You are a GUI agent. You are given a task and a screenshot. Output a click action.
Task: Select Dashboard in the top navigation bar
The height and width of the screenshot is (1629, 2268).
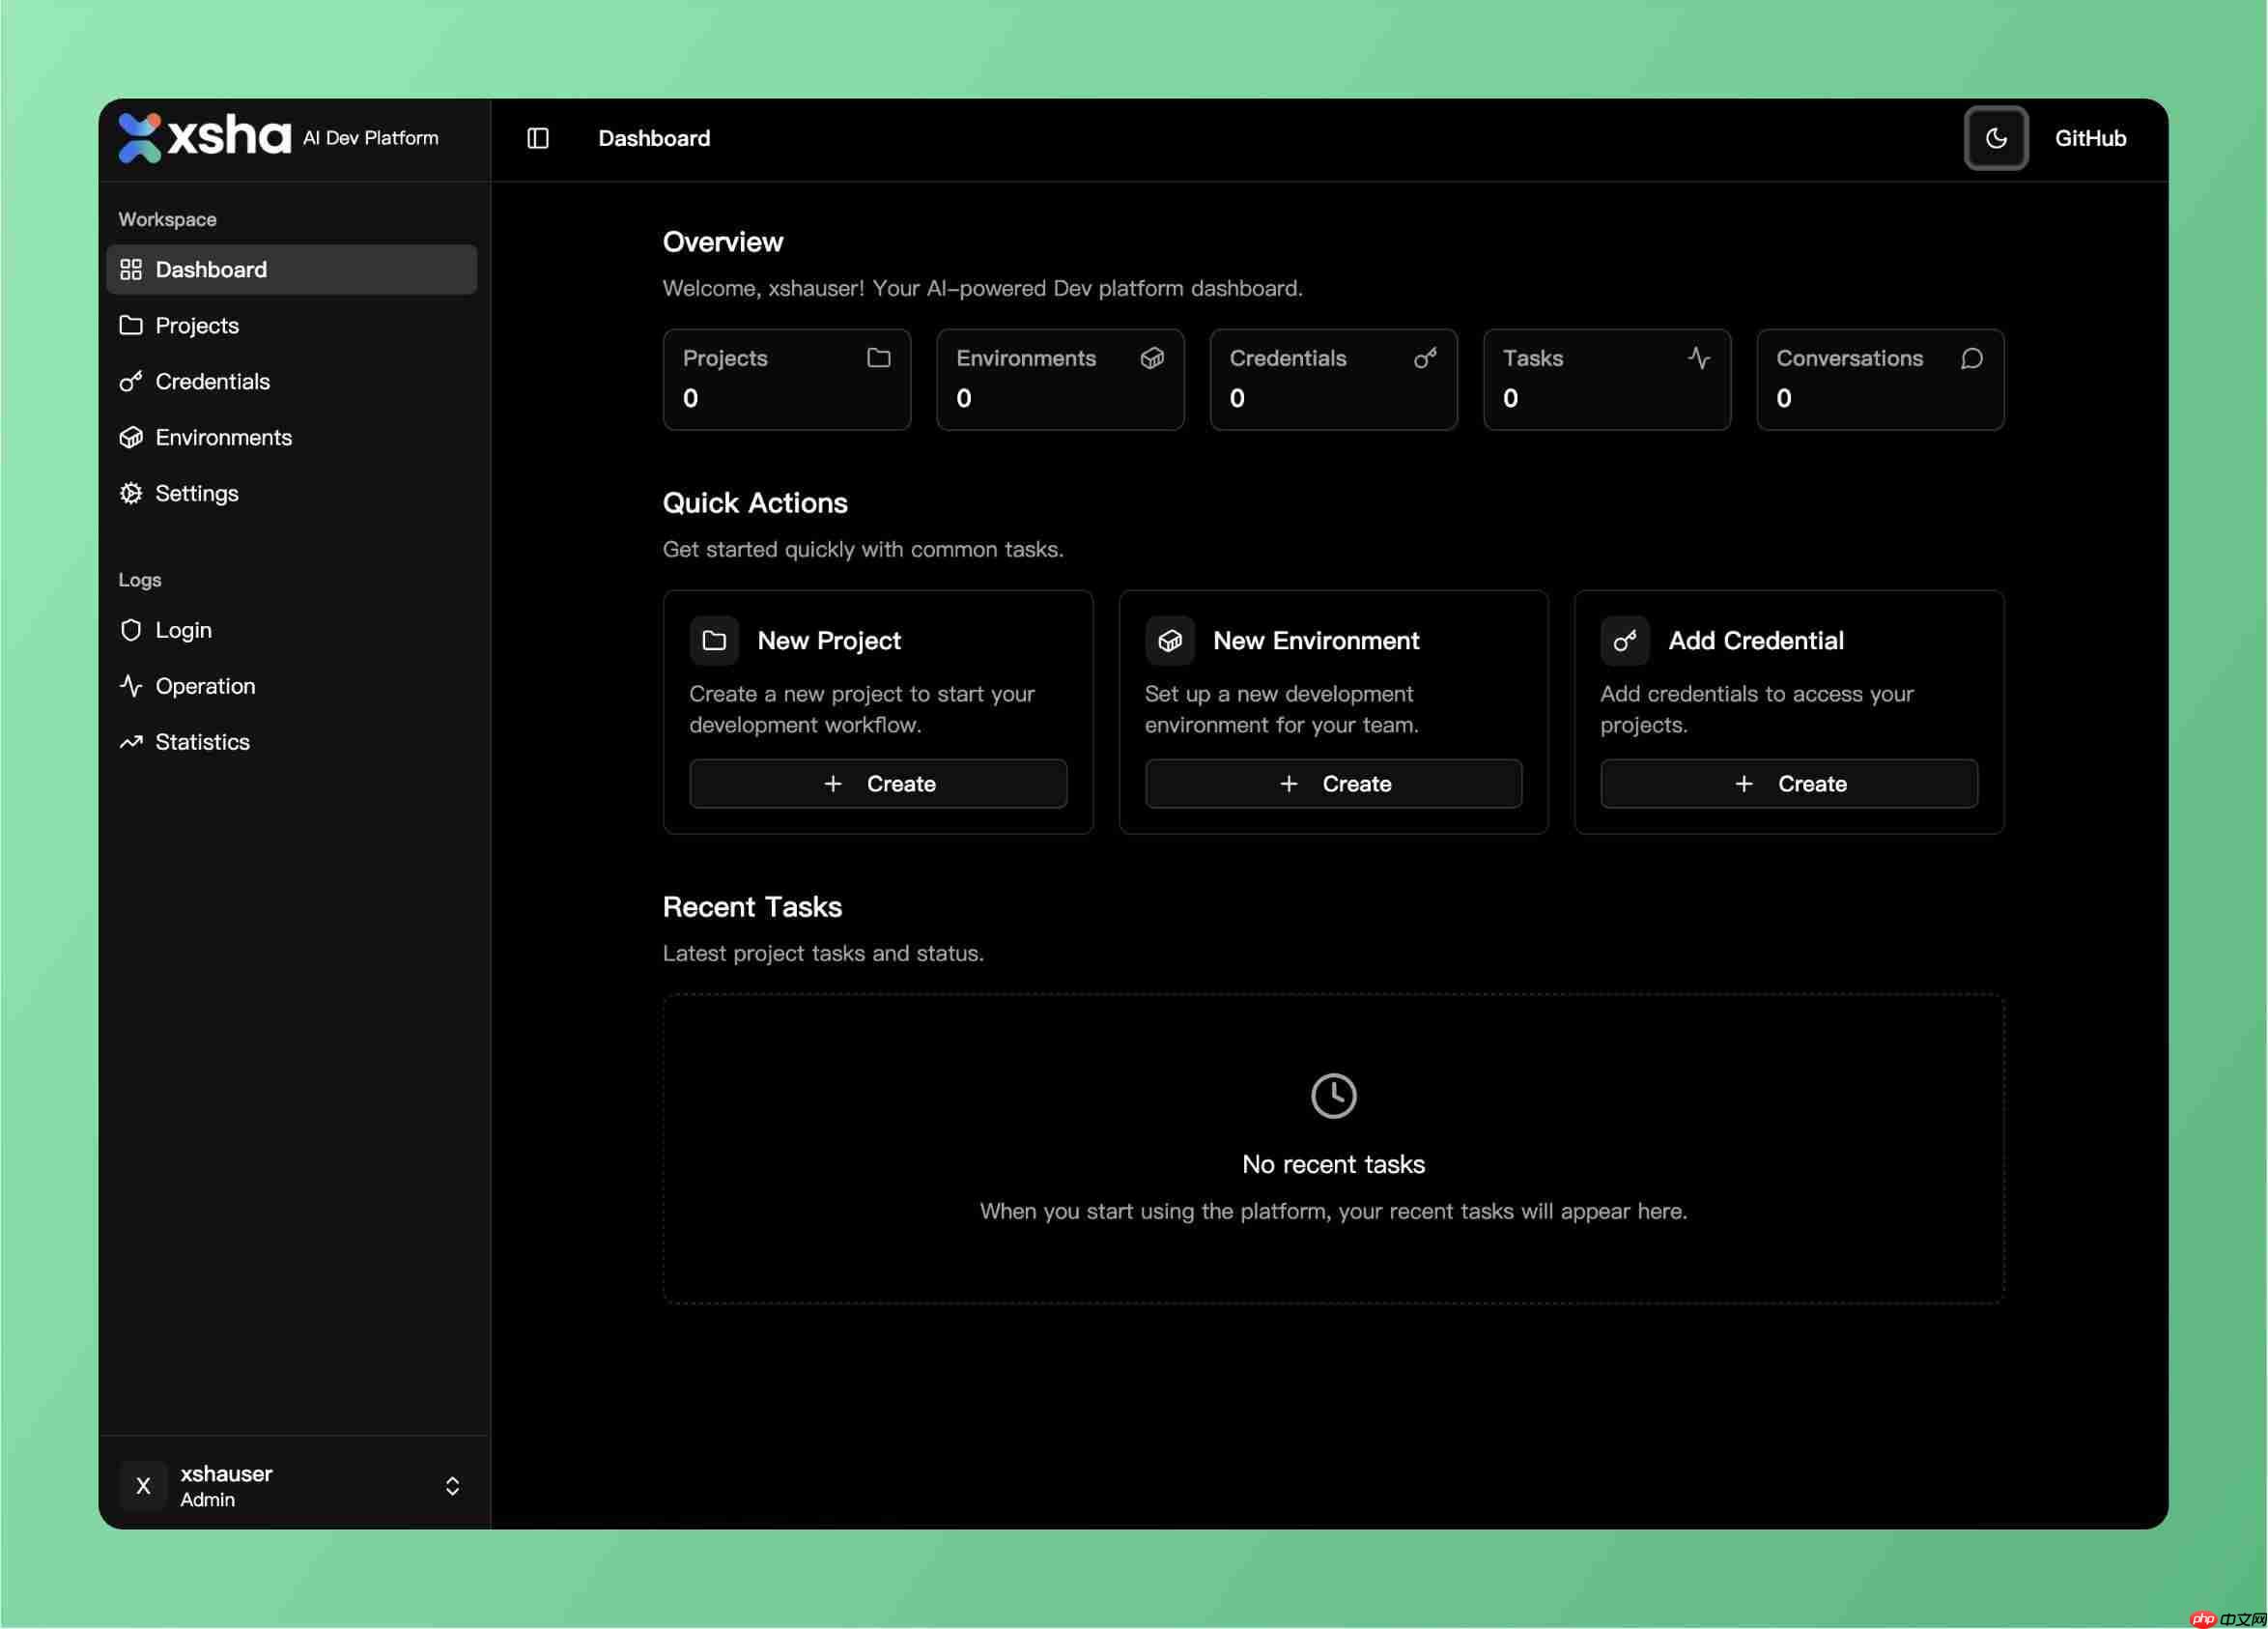click(654, 138)
